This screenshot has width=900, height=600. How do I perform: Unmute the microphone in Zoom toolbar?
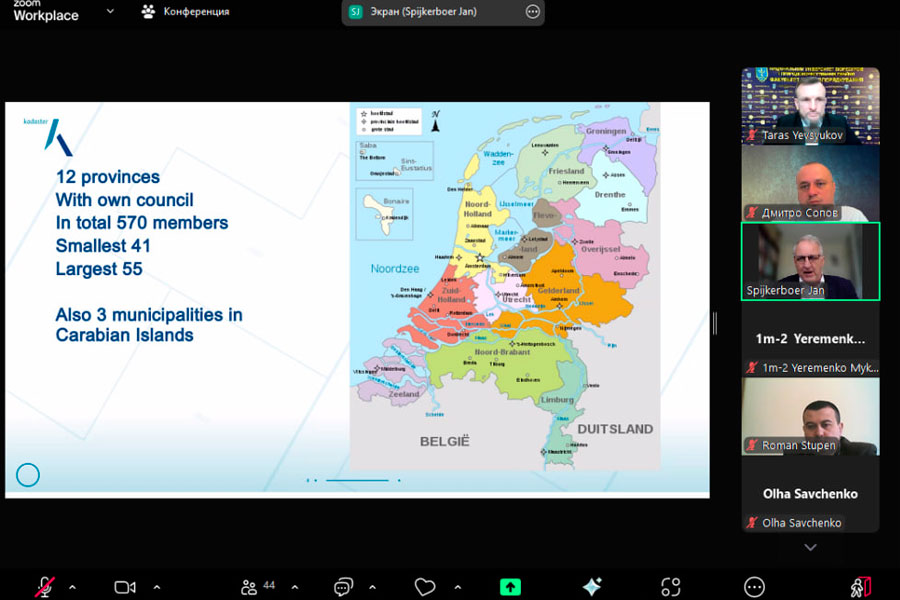45,587
